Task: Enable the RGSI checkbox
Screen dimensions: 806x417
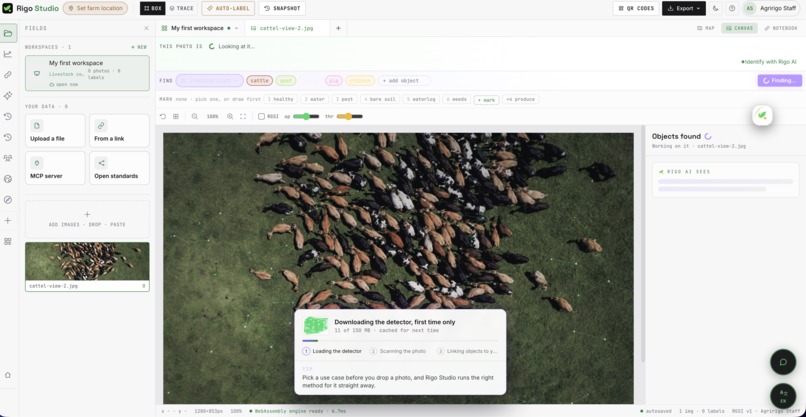Action: [x=261, y=117]
